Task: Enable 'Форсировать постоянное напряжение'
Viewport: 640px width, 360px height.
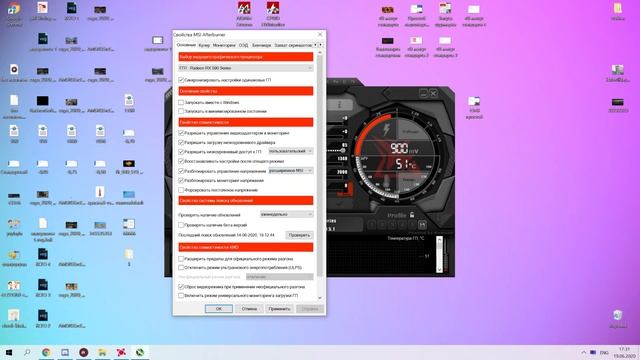Action: click(x=181, y=190)
